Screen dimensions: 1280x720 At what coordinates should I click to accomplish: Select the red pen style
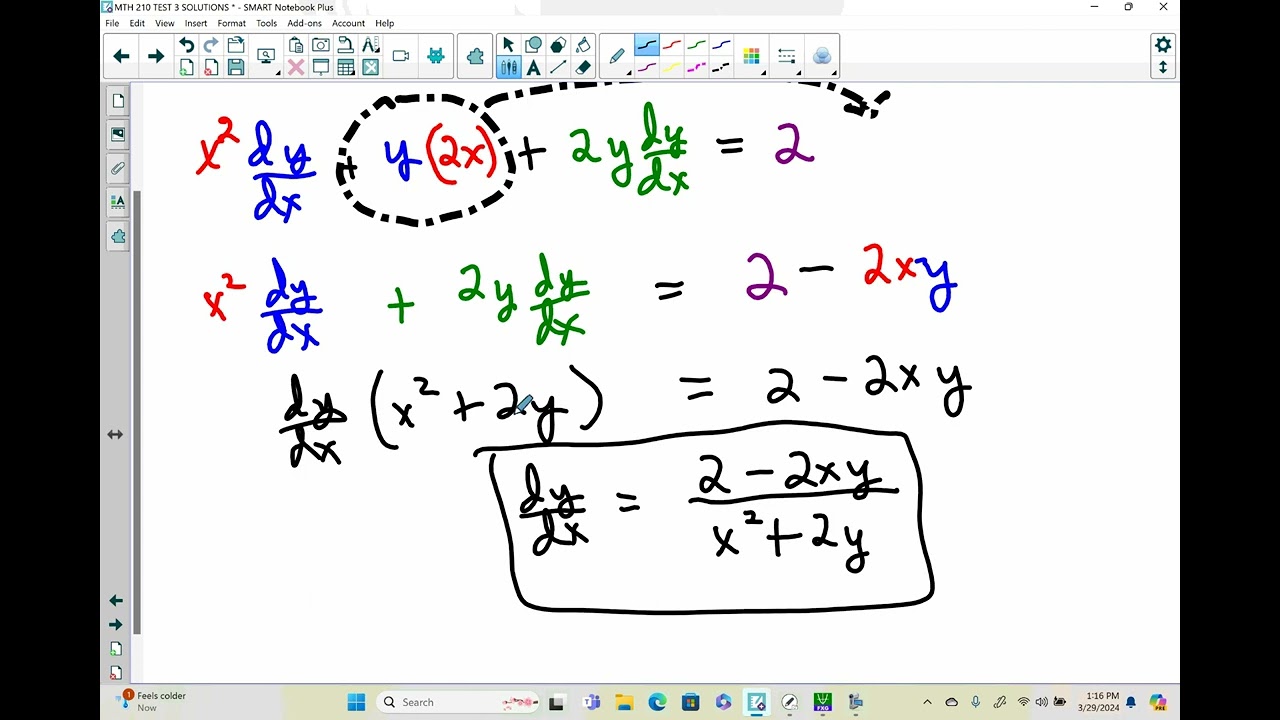point(672,46)
